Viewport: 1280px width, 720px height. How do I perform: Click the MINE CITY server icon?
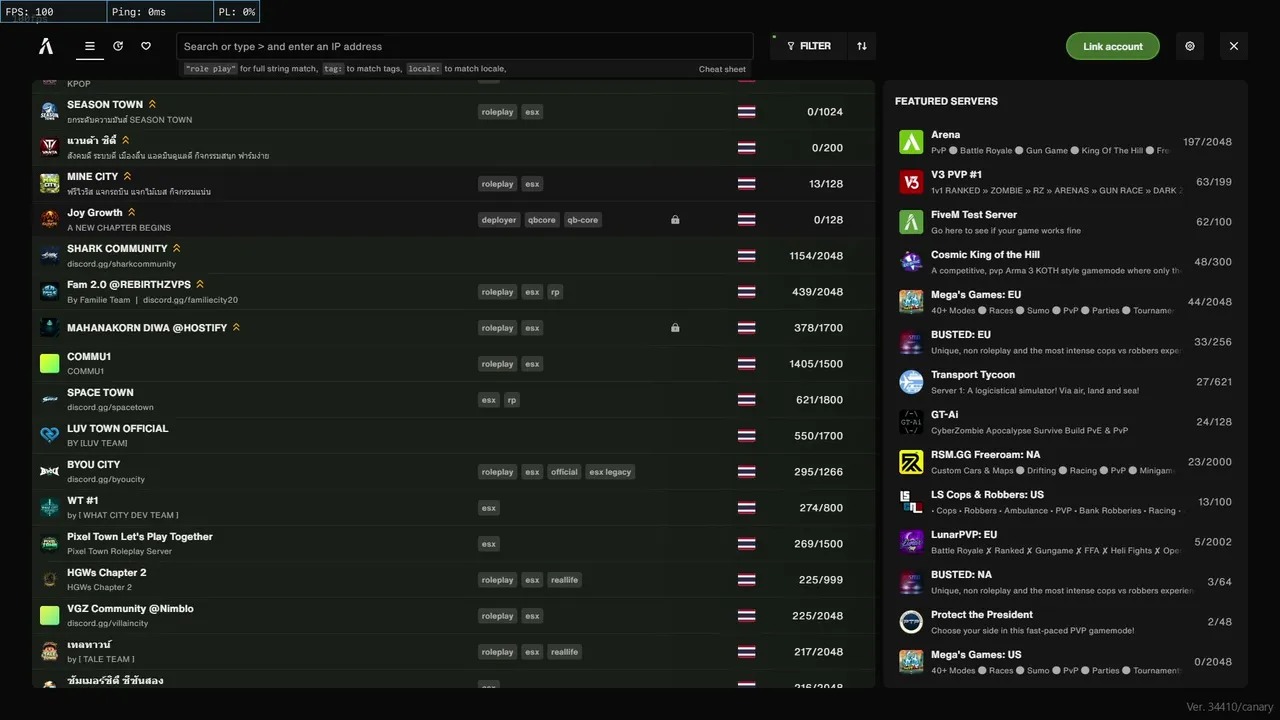50,184
